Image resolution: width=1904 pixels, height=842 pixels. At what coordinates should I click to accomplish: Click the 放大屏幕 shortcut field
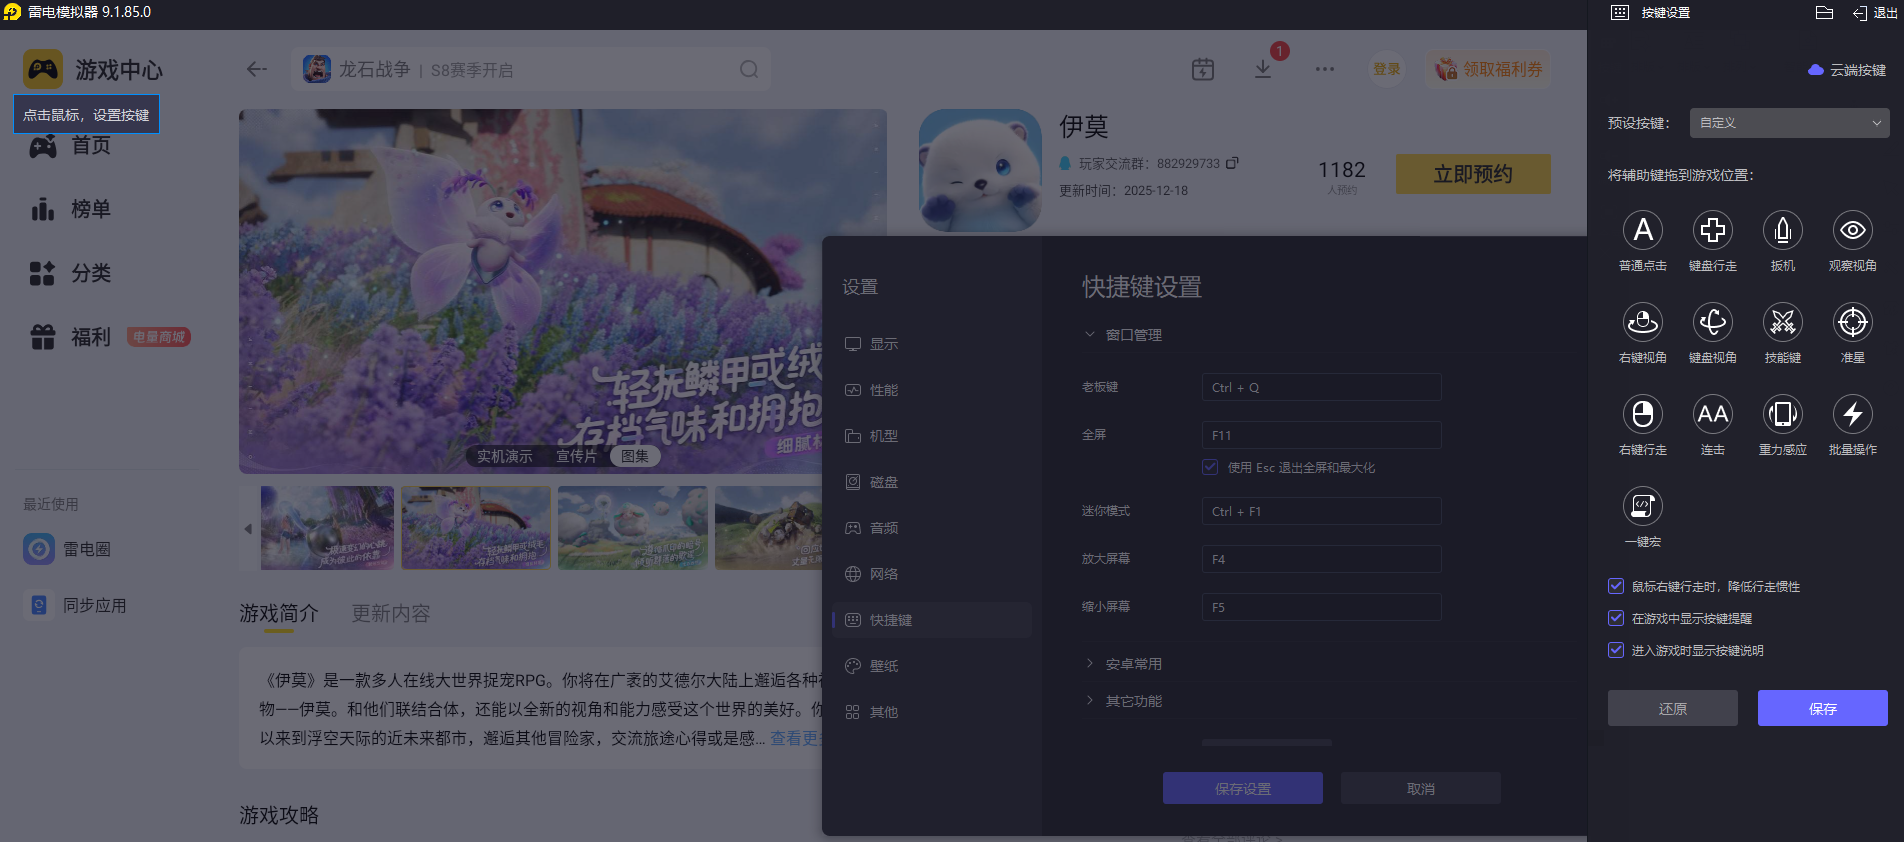(1321, 559)
